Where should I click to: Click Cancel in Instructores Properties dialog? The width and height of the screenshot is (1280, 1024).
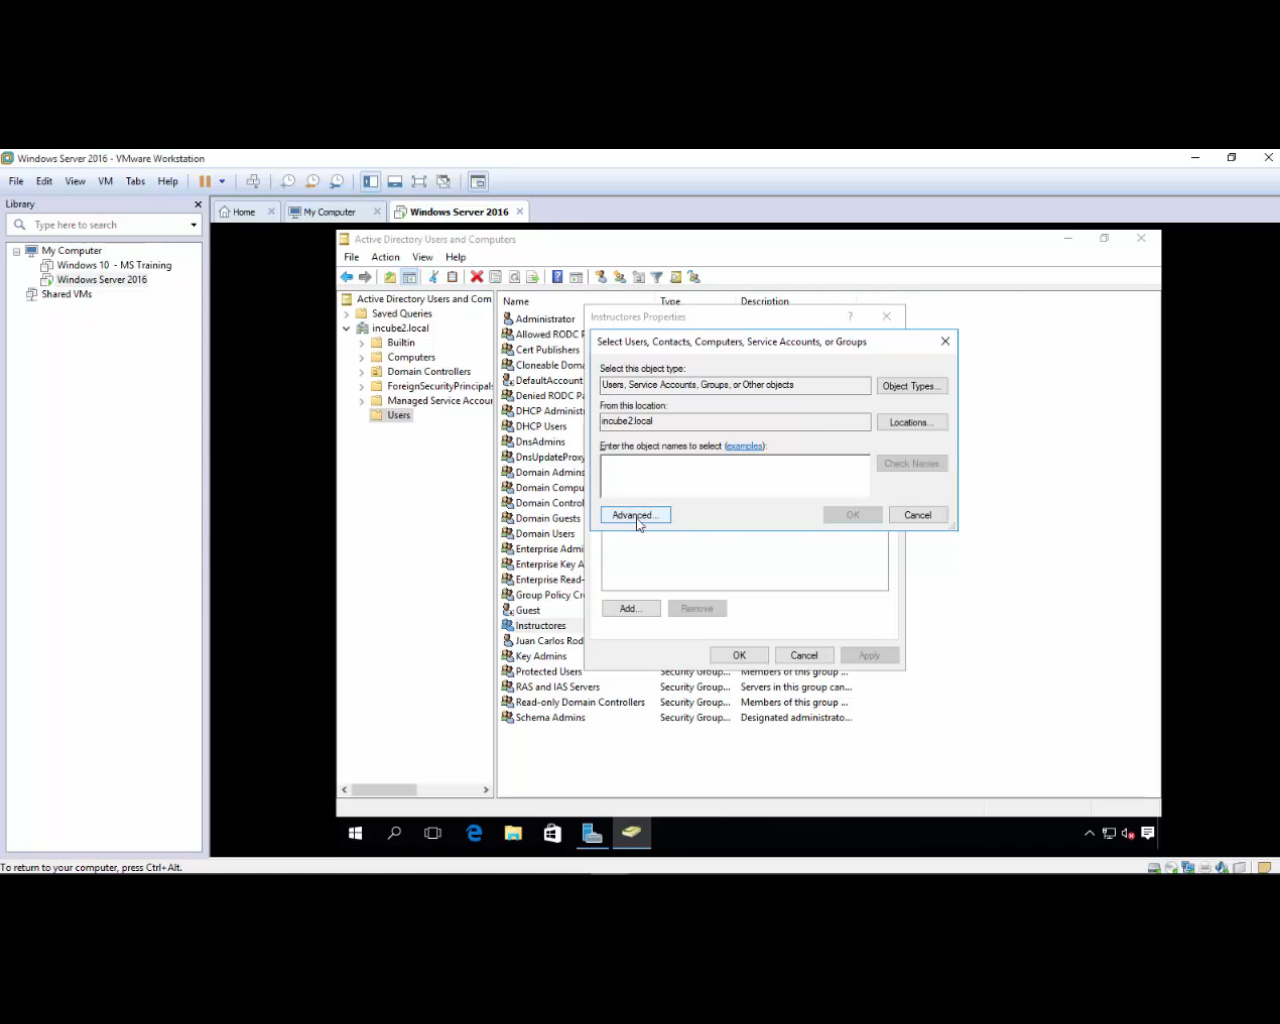coord(804,655)
